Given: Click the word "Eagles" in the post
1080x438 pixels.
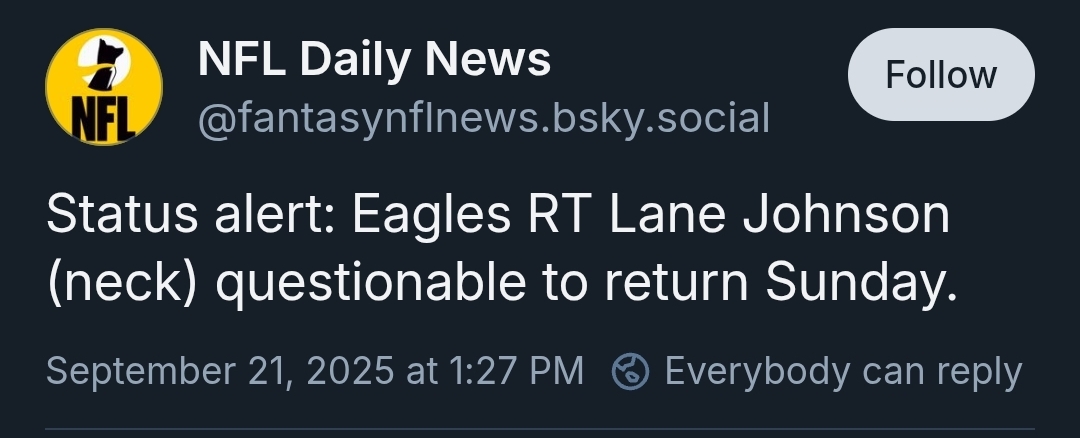Looking at the screenshot, I should click(431, 217).
